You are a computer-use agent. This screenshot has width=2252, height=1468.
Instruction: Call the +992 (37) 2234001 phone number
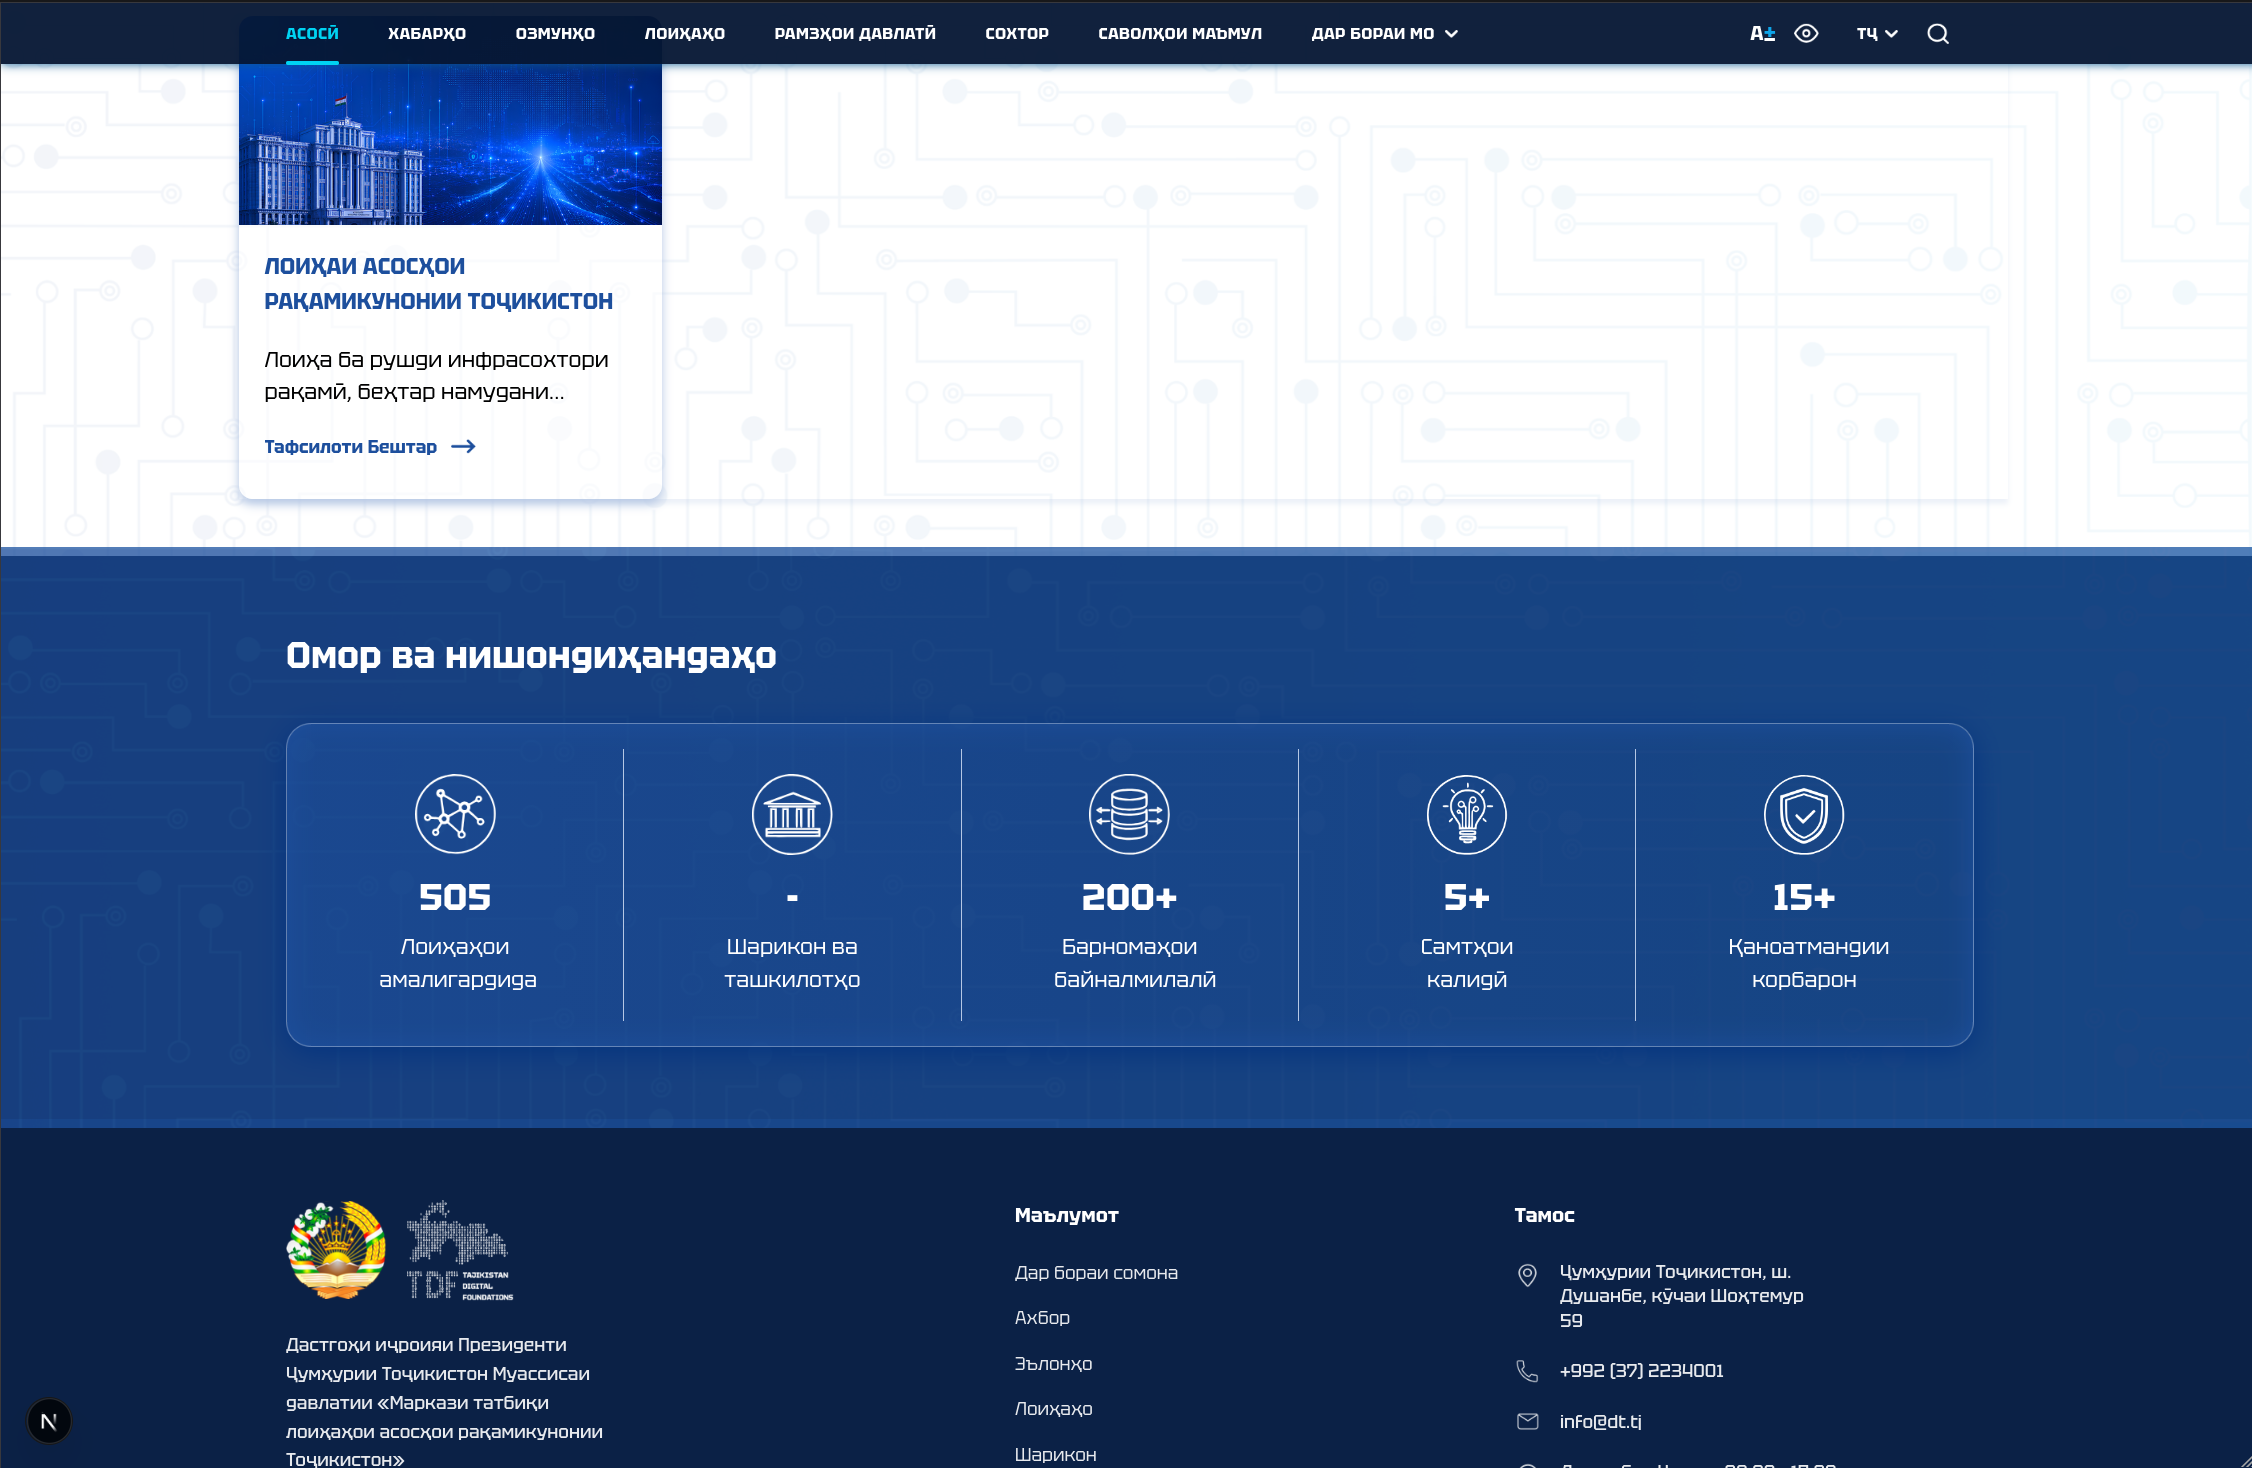(1642, 1371)
